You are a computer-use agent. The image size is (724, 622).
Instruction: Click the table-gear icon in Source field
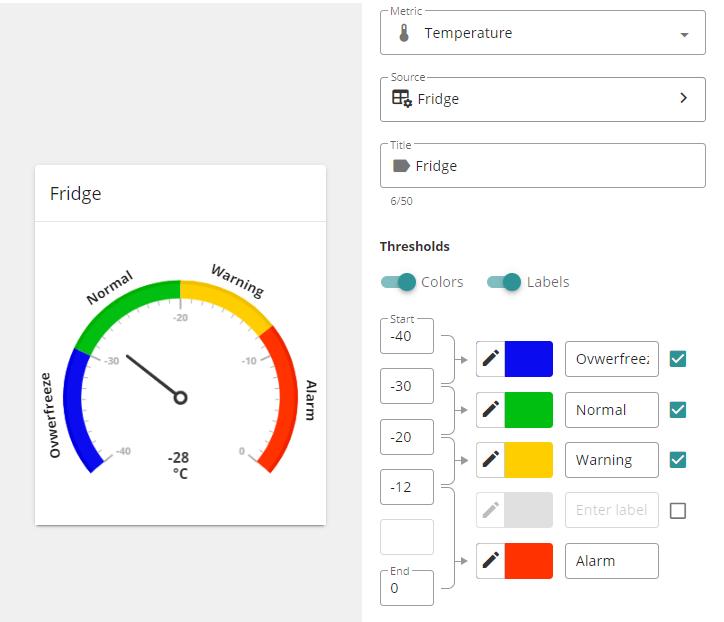click(x=402, y=99)
